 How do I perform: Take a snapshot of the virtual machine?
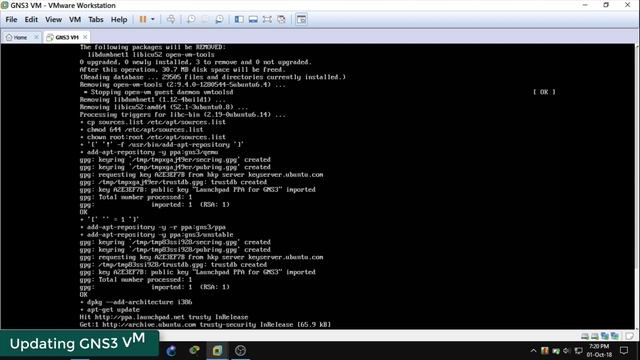pos(191,19)
